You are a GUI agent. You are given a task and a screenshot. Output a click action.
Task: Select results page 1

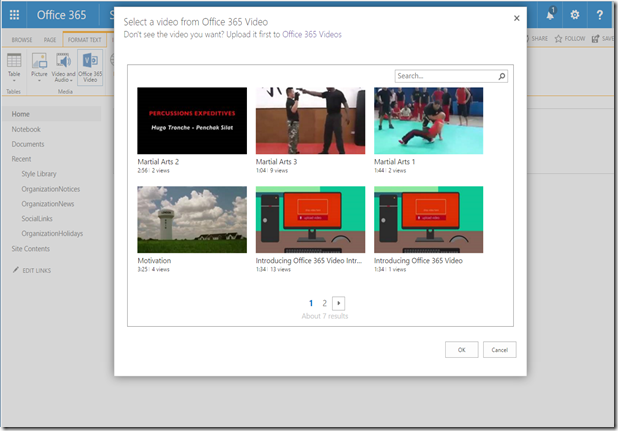311,303
